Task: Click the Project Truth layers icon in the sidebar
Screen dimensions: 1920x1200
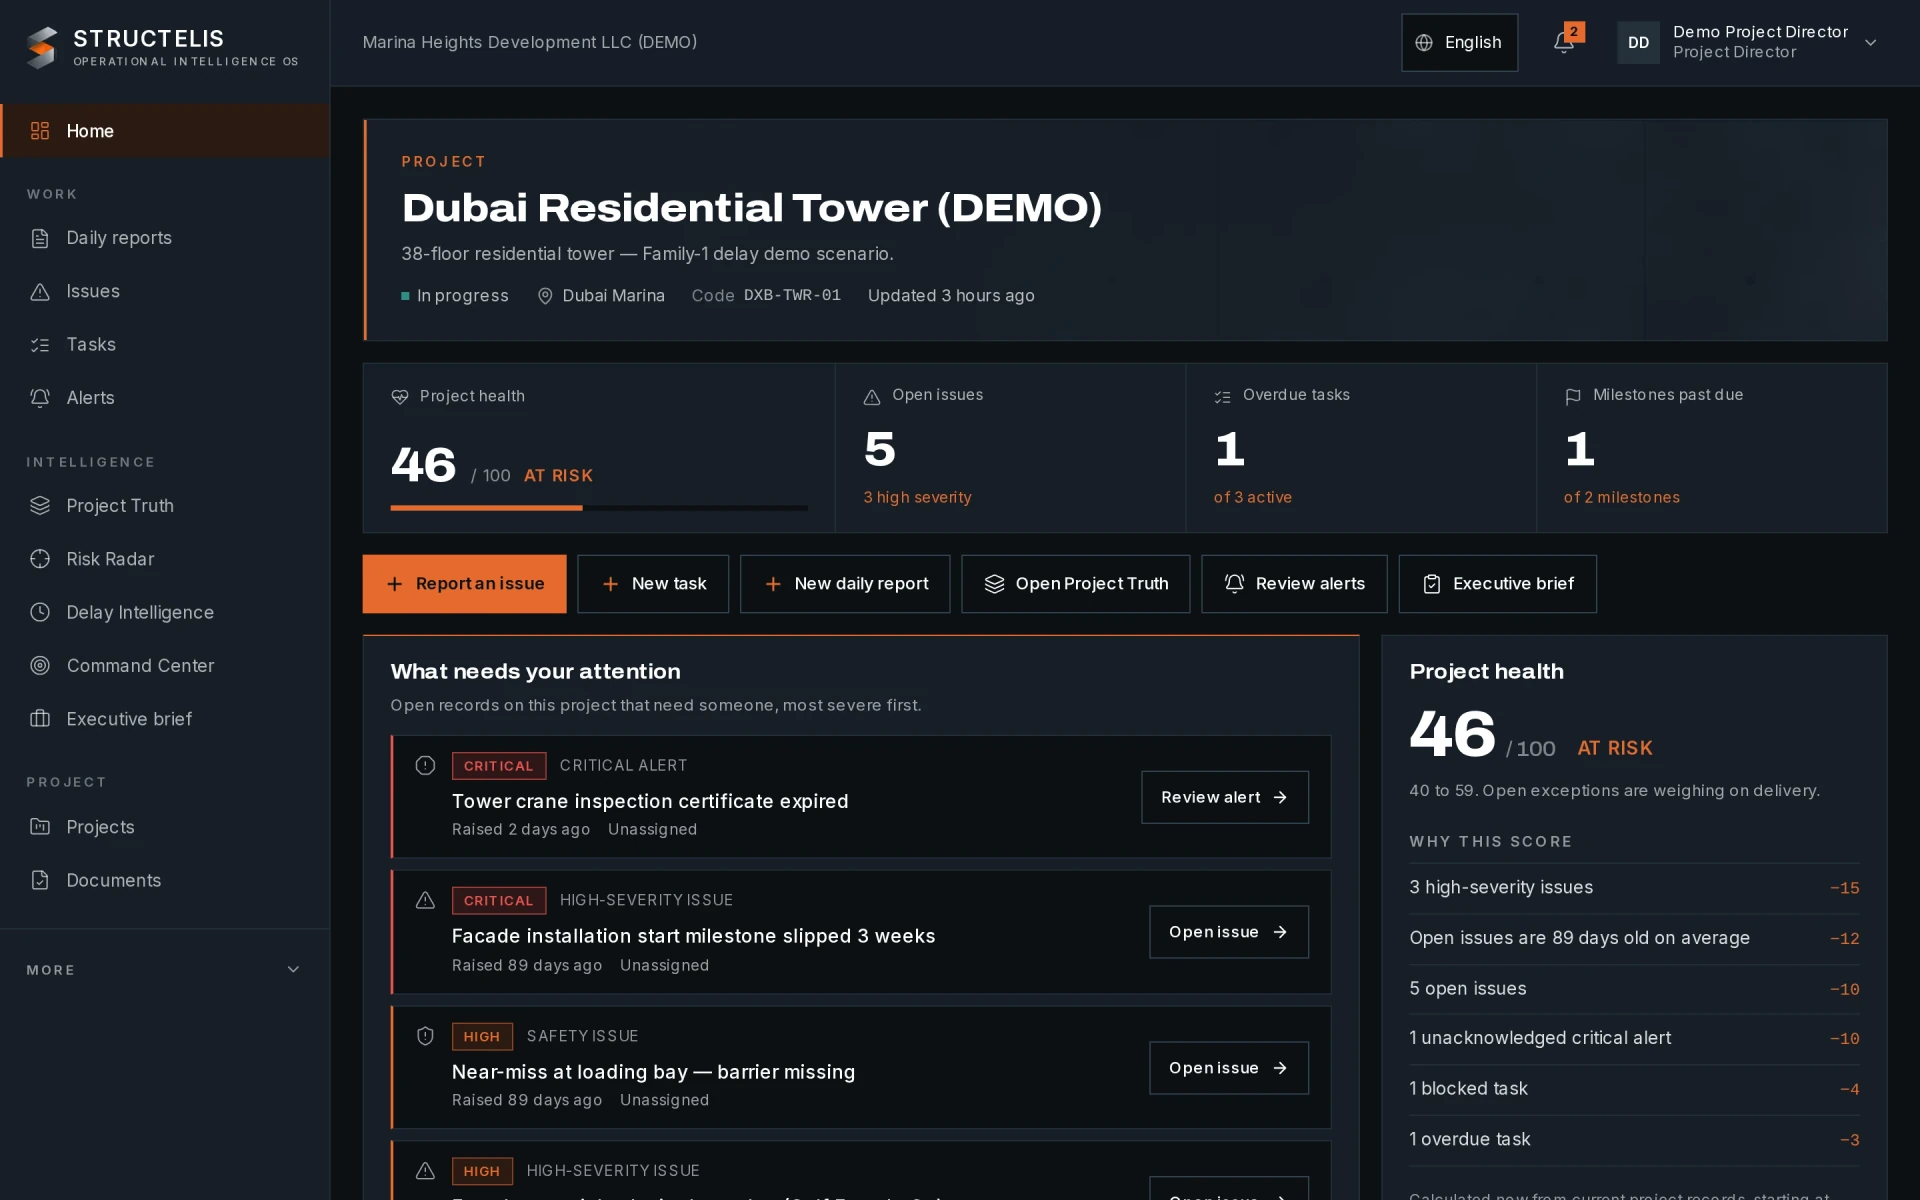Action: click(40, 506)
